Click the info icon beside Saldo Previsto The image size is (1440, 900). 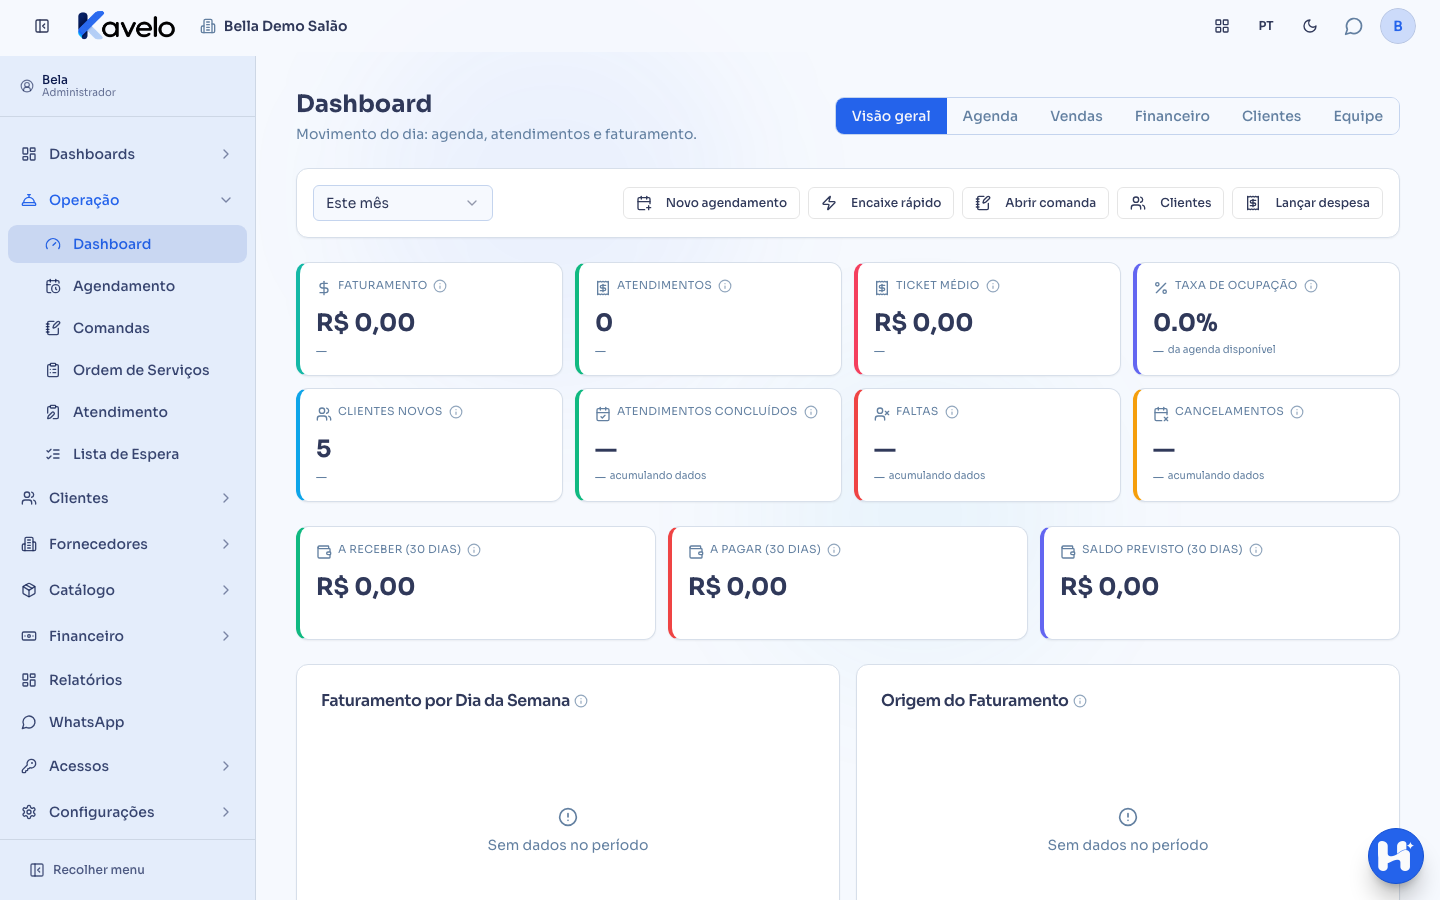[1256, 550]
